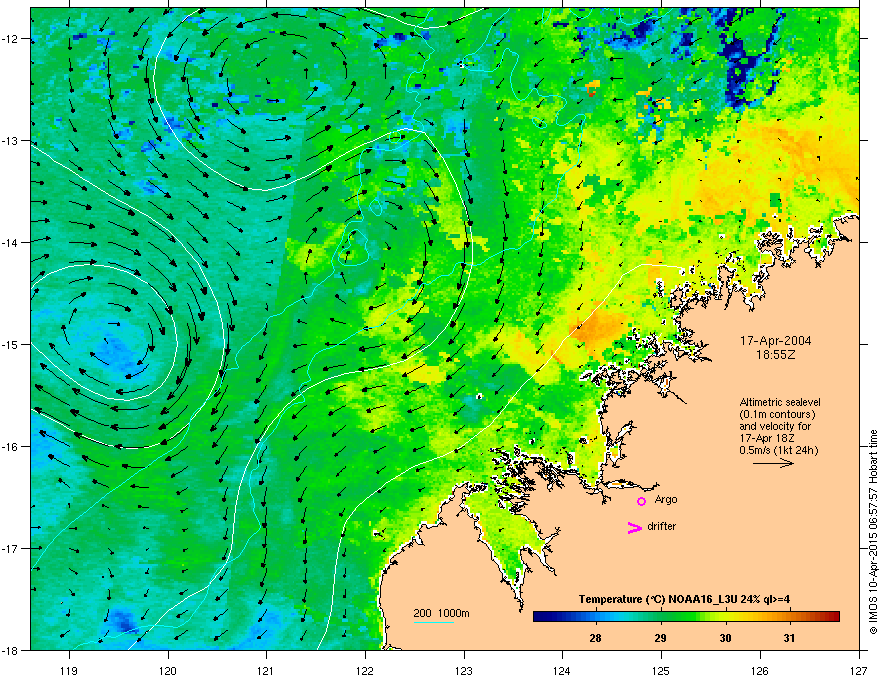The height and width of the screenshot is (680, 880).
Task: Click the magenta Argo circle legend marker
Action: pyautogui.click(x=641, y=501)
